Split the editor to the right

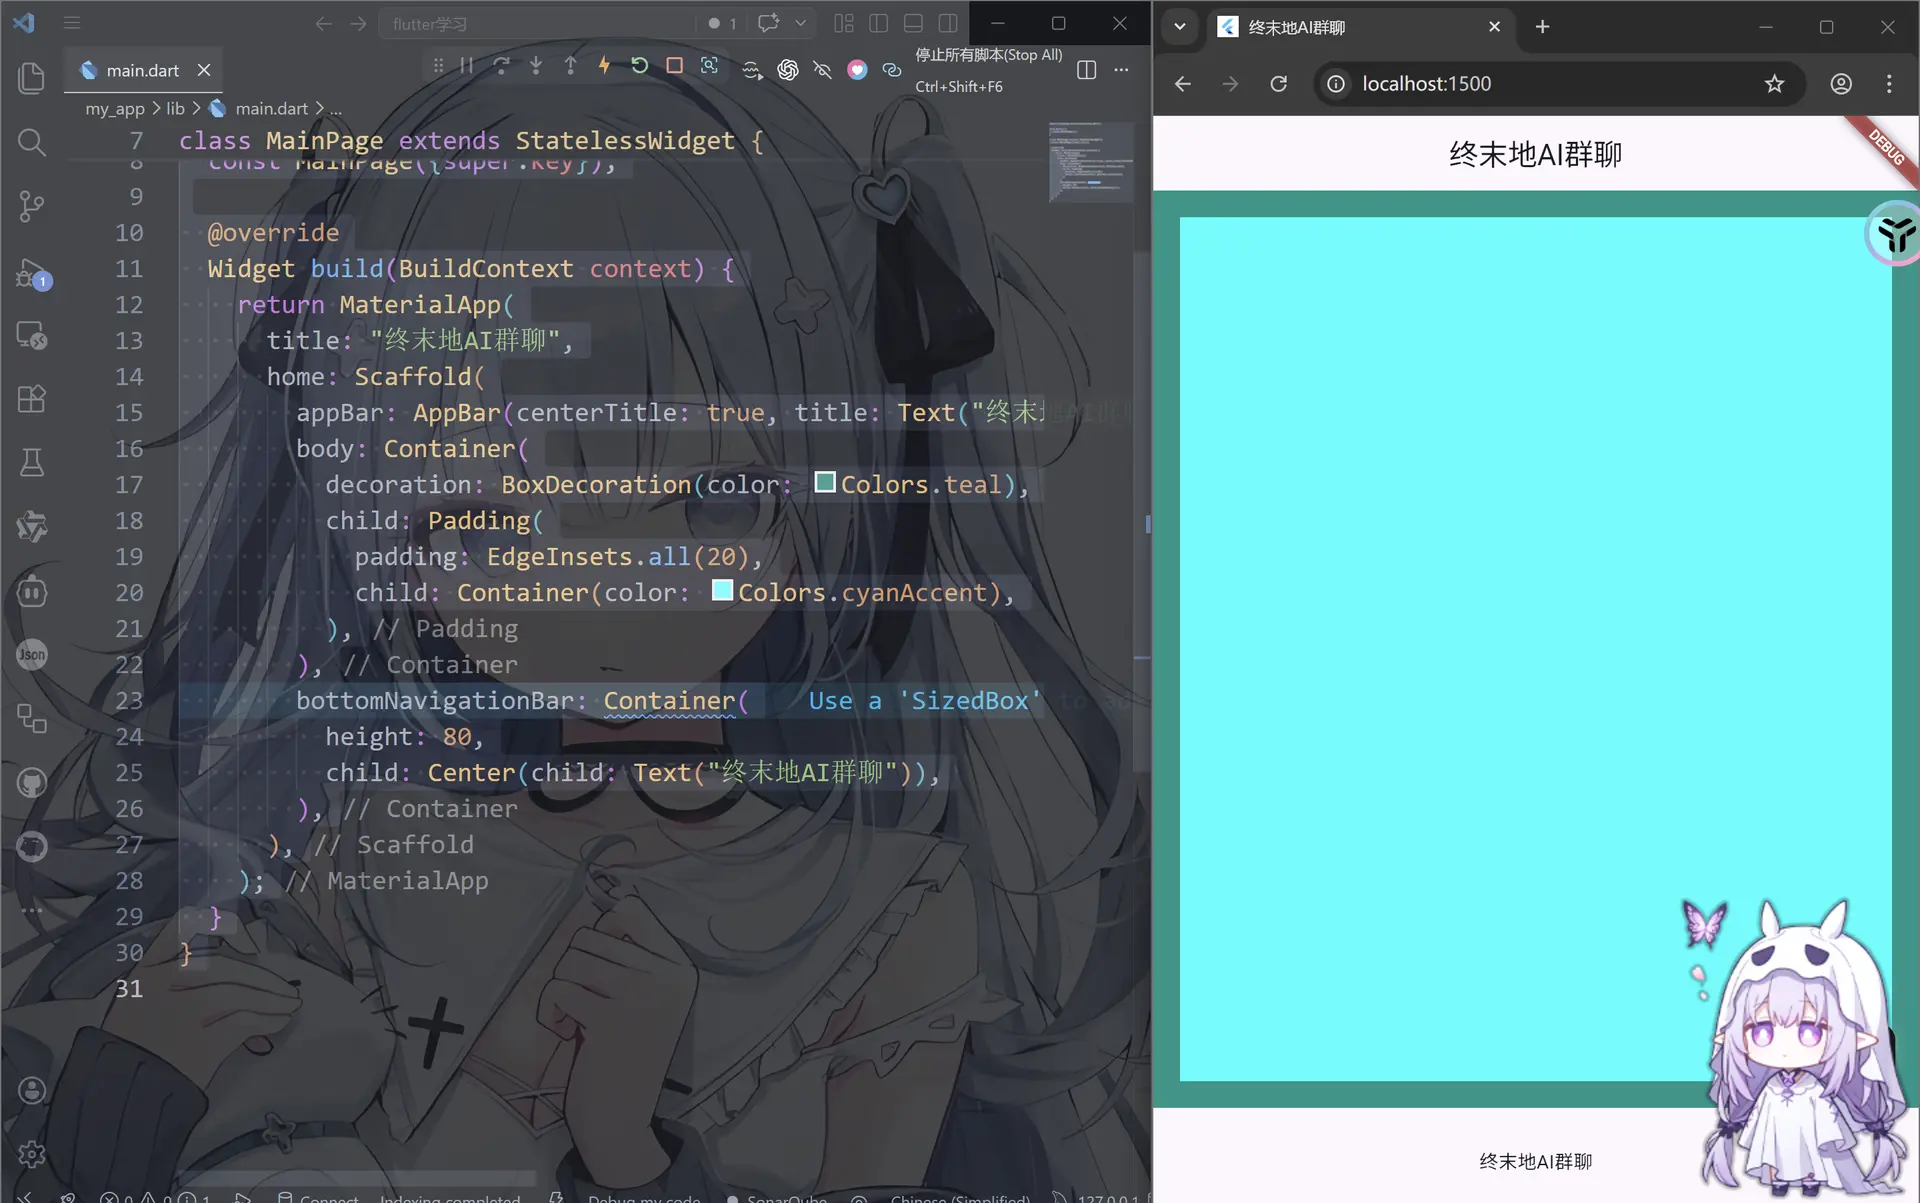click(x=1087, y=69)
